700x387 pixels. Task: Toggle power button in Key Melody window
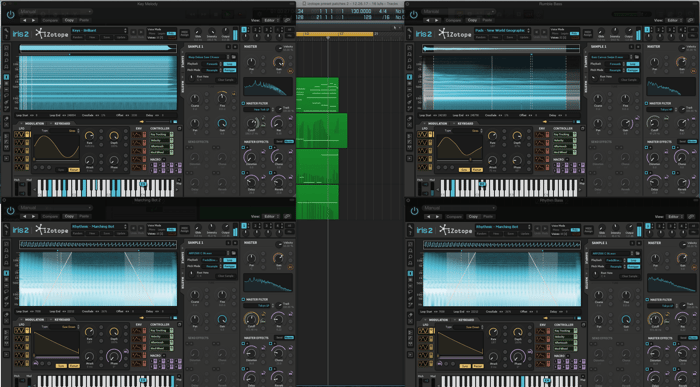[10, 14]
